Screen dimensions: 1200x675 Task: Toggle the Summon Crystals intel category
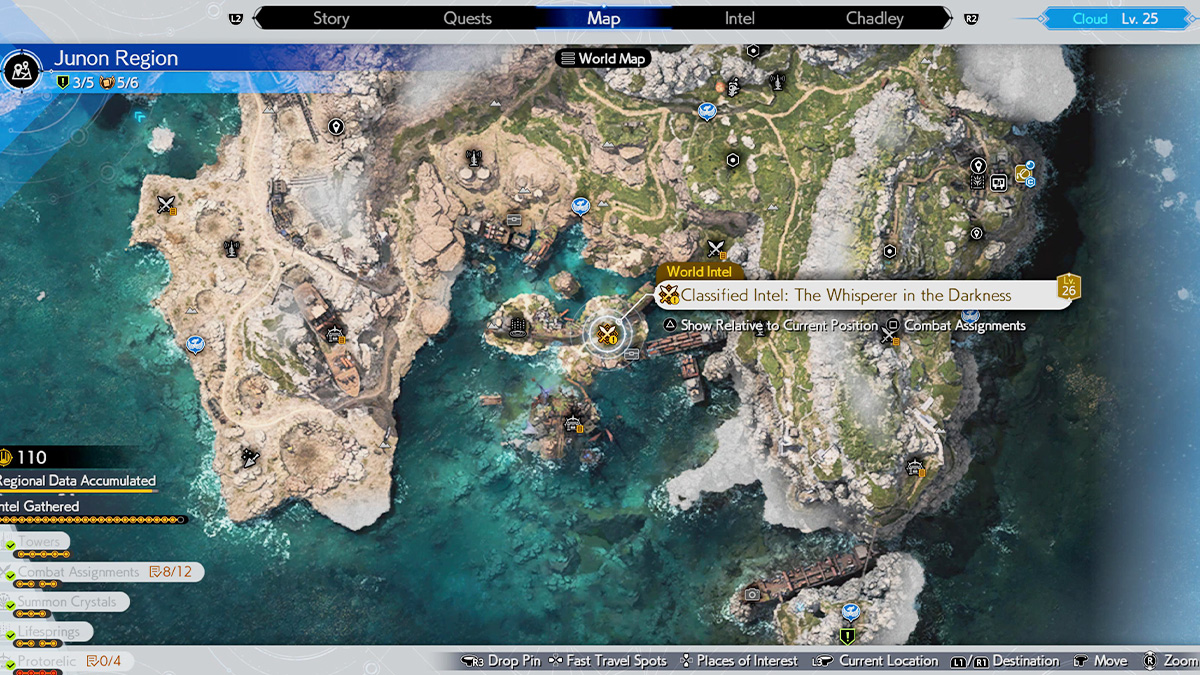coord(66,602)
